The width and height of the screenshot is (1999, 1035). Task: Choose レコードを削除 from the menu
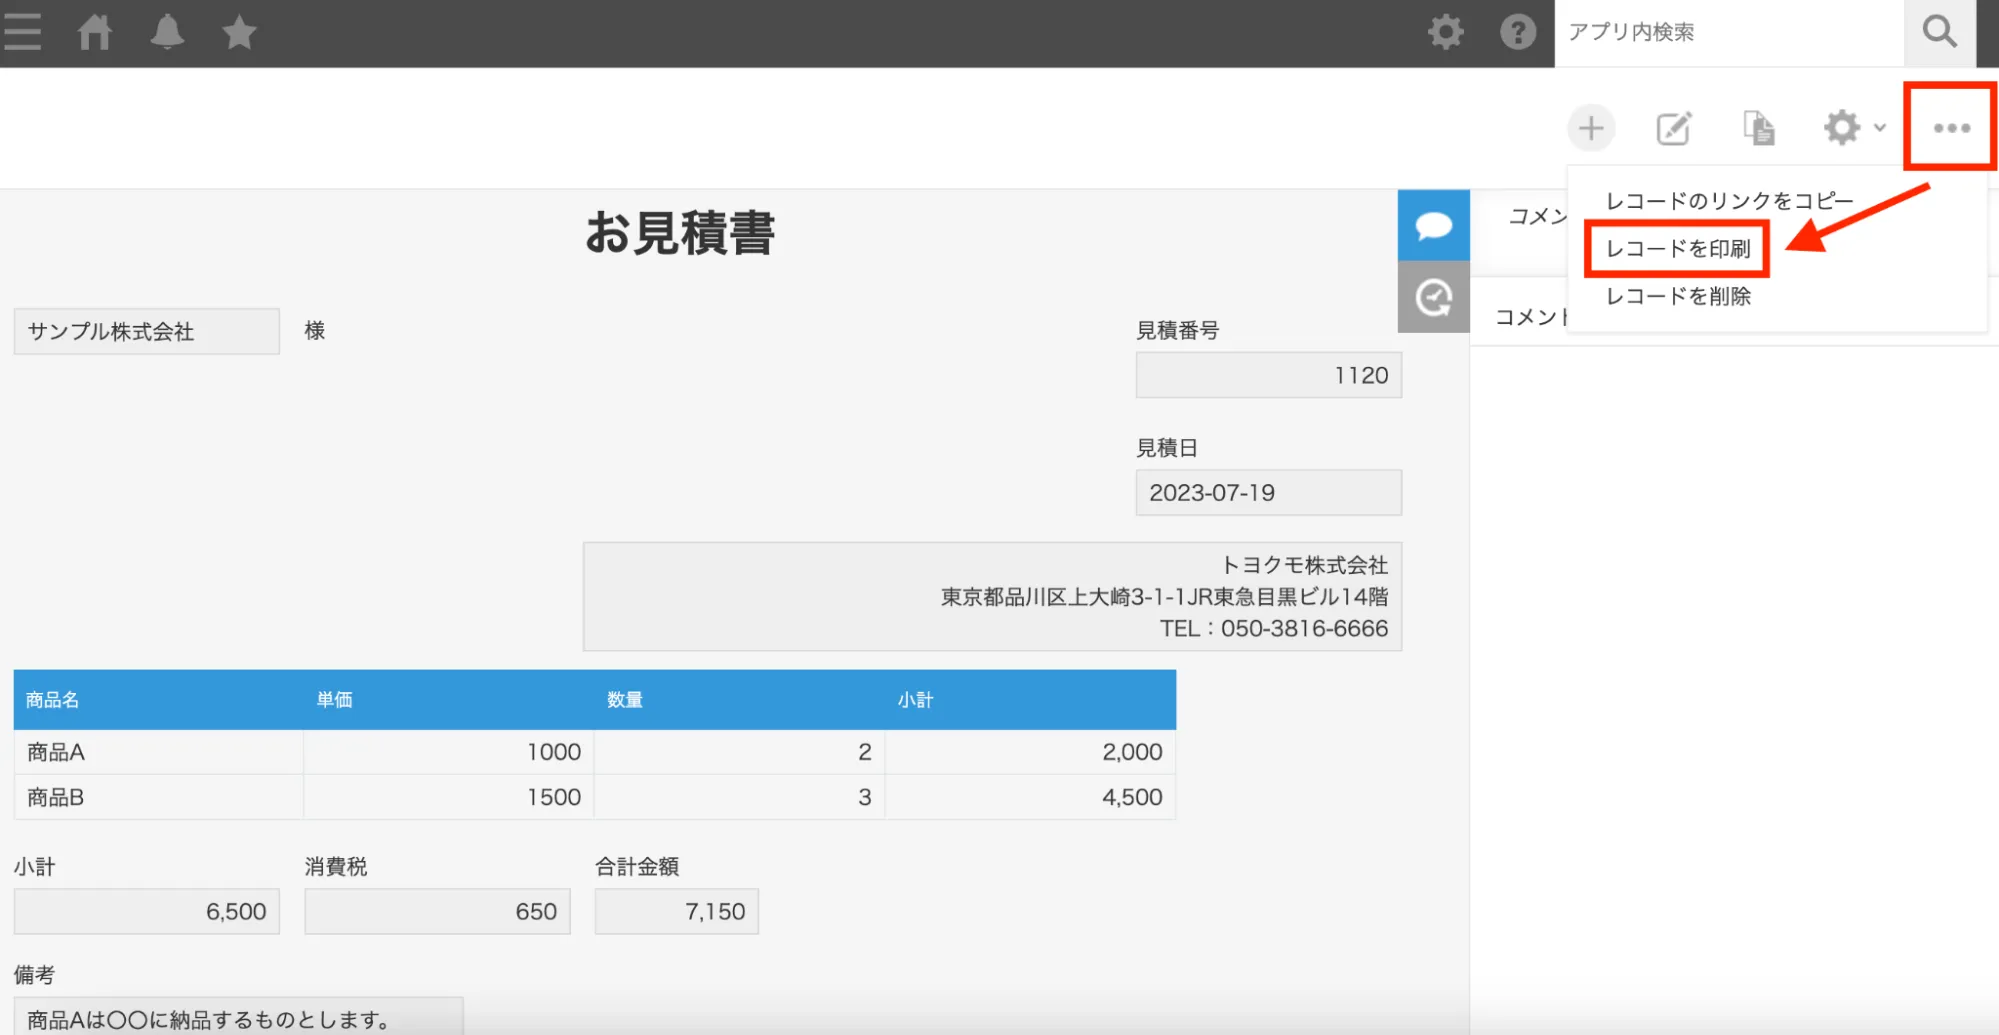(x=1677, y=297)
